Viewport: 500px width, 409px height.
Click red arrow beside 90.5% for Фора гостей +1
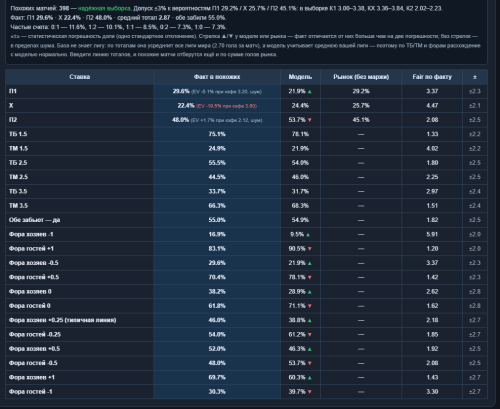(310, 249)
